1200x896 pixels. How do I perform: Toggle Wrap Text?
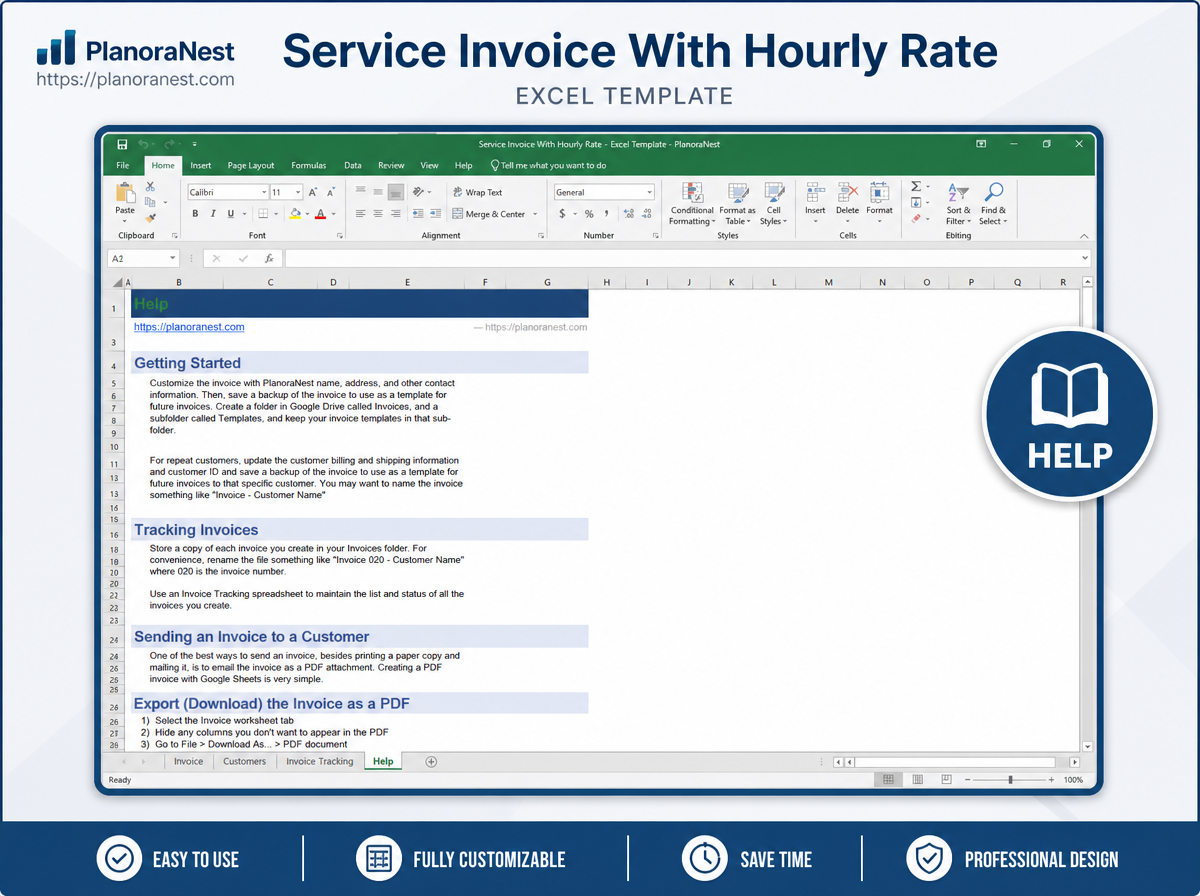pos(477,192)
